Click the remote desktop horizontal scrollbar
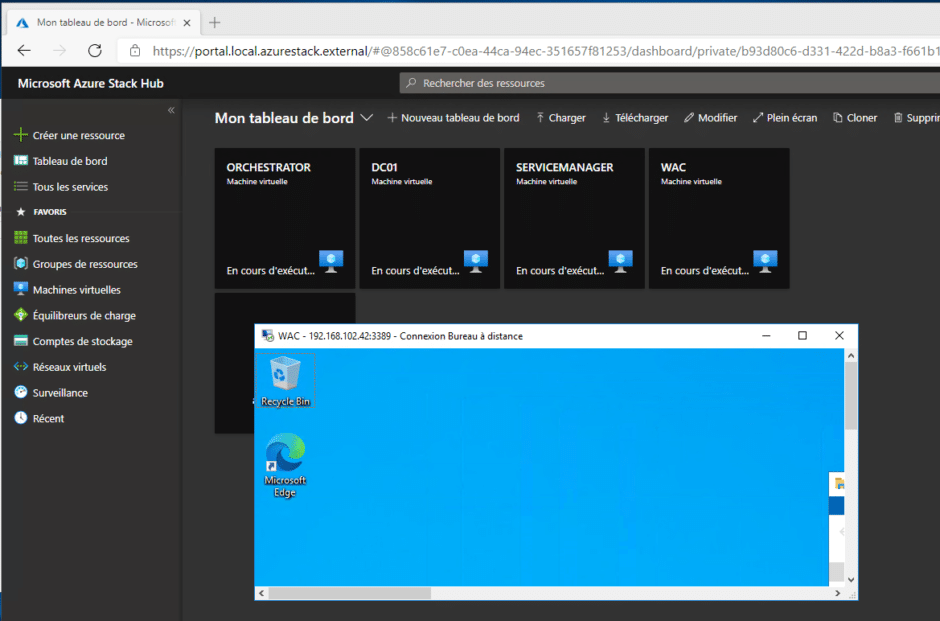The image size is (940, 621). [x=350, y=593]
